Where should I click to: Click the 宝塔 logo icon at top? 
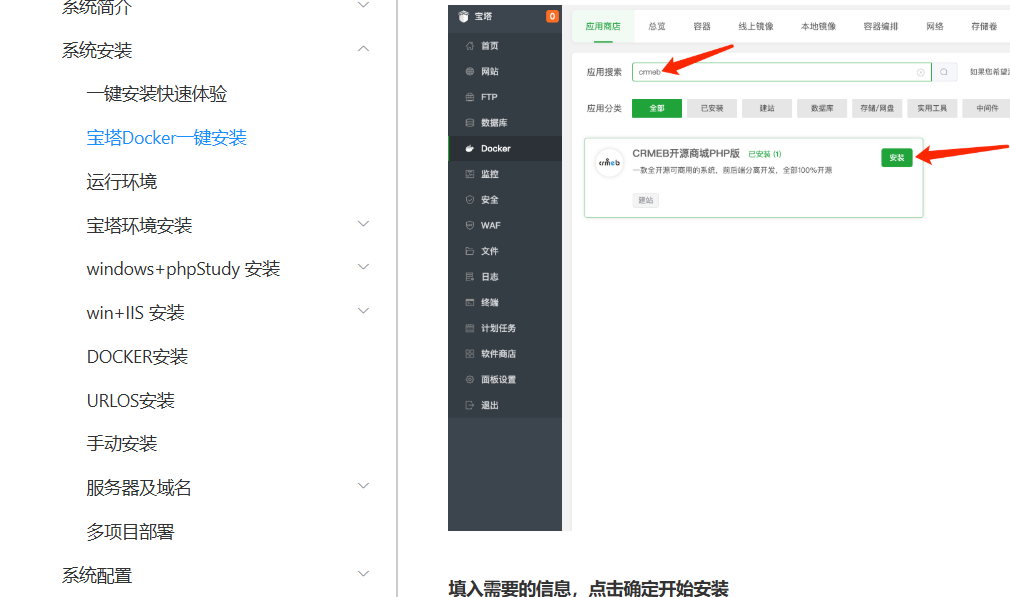[463, 16]
